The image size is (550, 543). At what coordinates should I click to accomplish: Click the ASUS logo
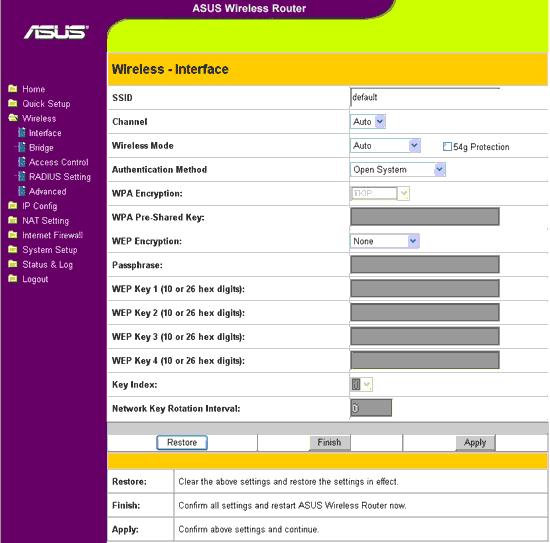click(x=56, y=32)
